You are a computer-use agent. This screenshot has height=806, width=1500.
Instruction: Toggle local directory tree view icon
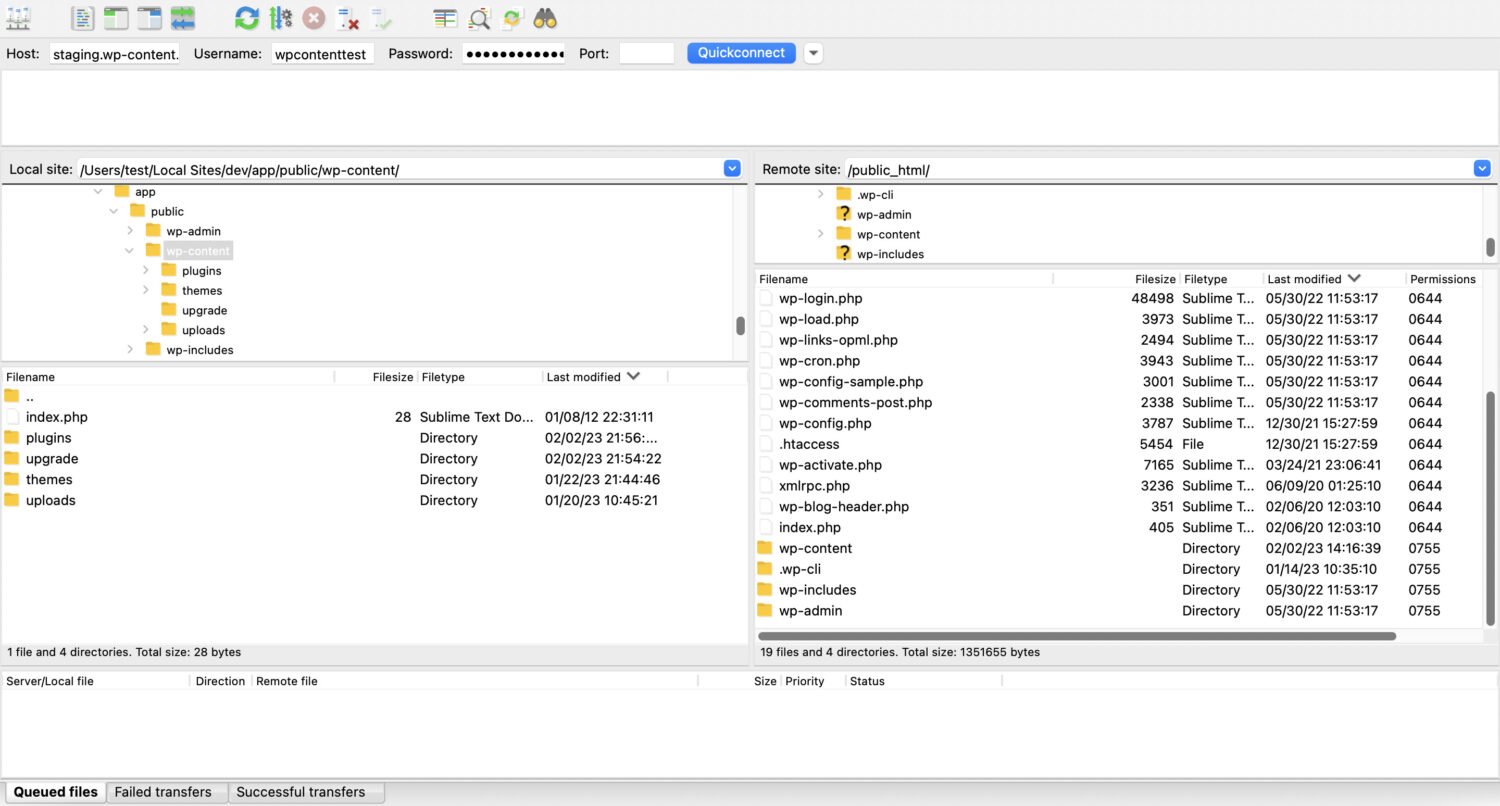[116, 17]
